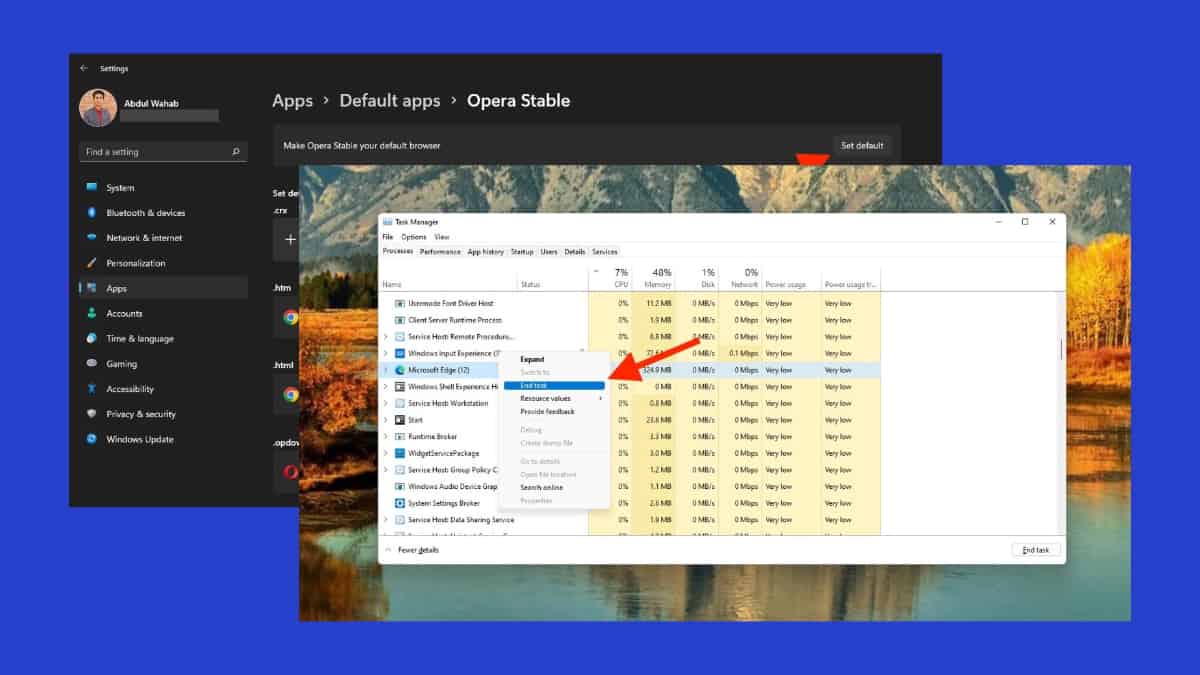Switch to the Details tab
Image resolution: width=1200 pixels, height=675 pixels.
coord(575,252)
